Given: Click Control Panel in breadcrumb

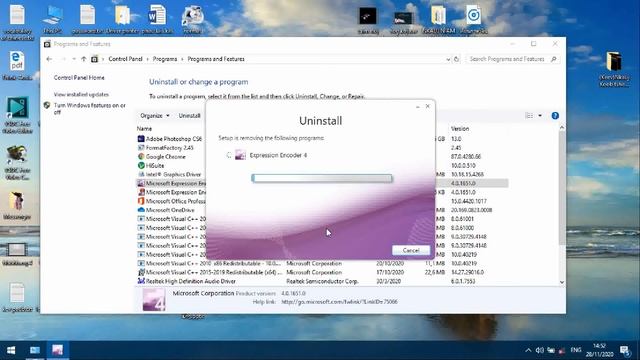Looking at the screenshot, I should click(x=125, y=59).
